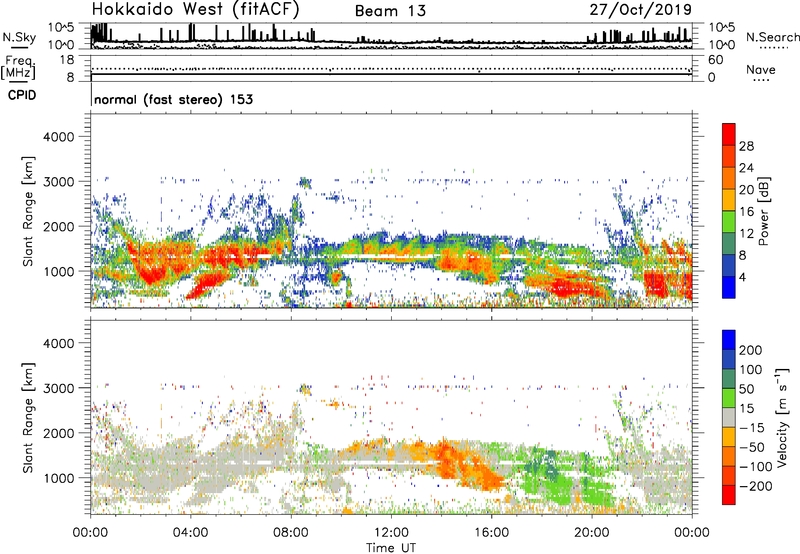Screen dimensions: 800x554
Task: Select the orange Power segment between 20 and 24
Action: pyautogui.click(x=729, y=178)
